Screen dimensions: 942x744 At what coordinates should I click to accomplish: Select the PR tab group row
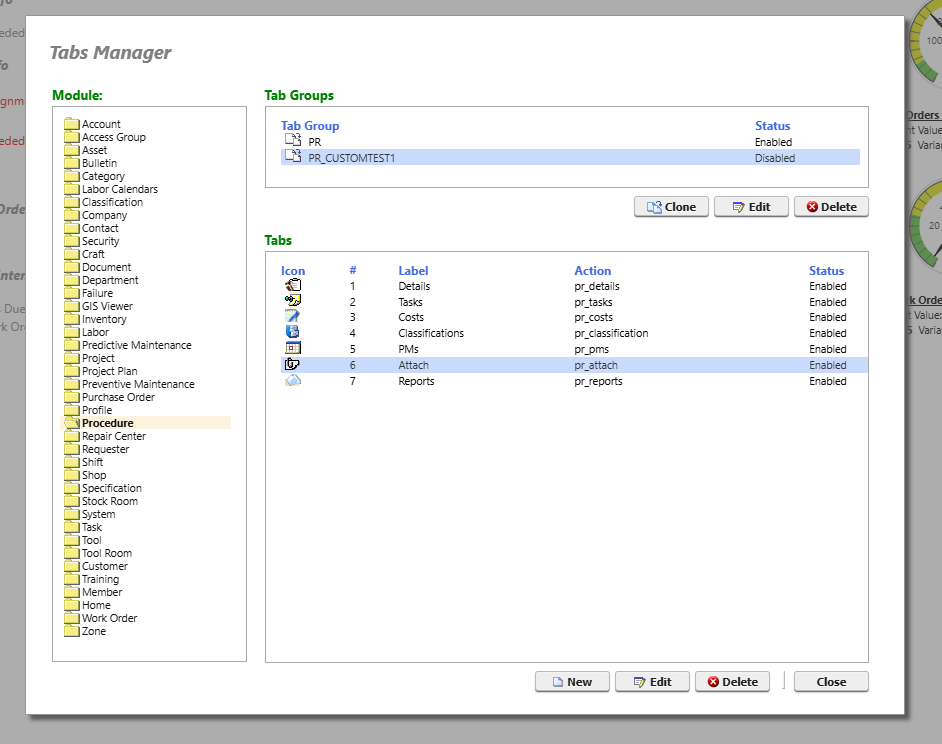pyautogui.click(x=570, y=142)
